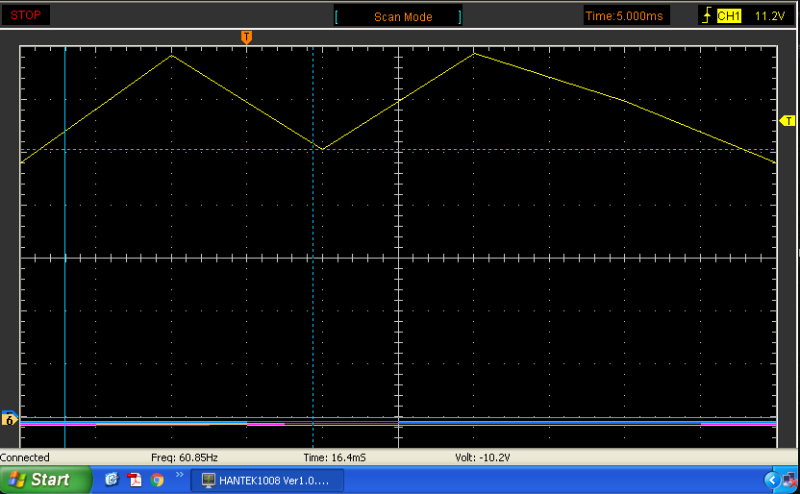The height and width of the screenshot is (494, 800).
Task: Click the solid blue vertical cursor line
Action: point(64,250)
